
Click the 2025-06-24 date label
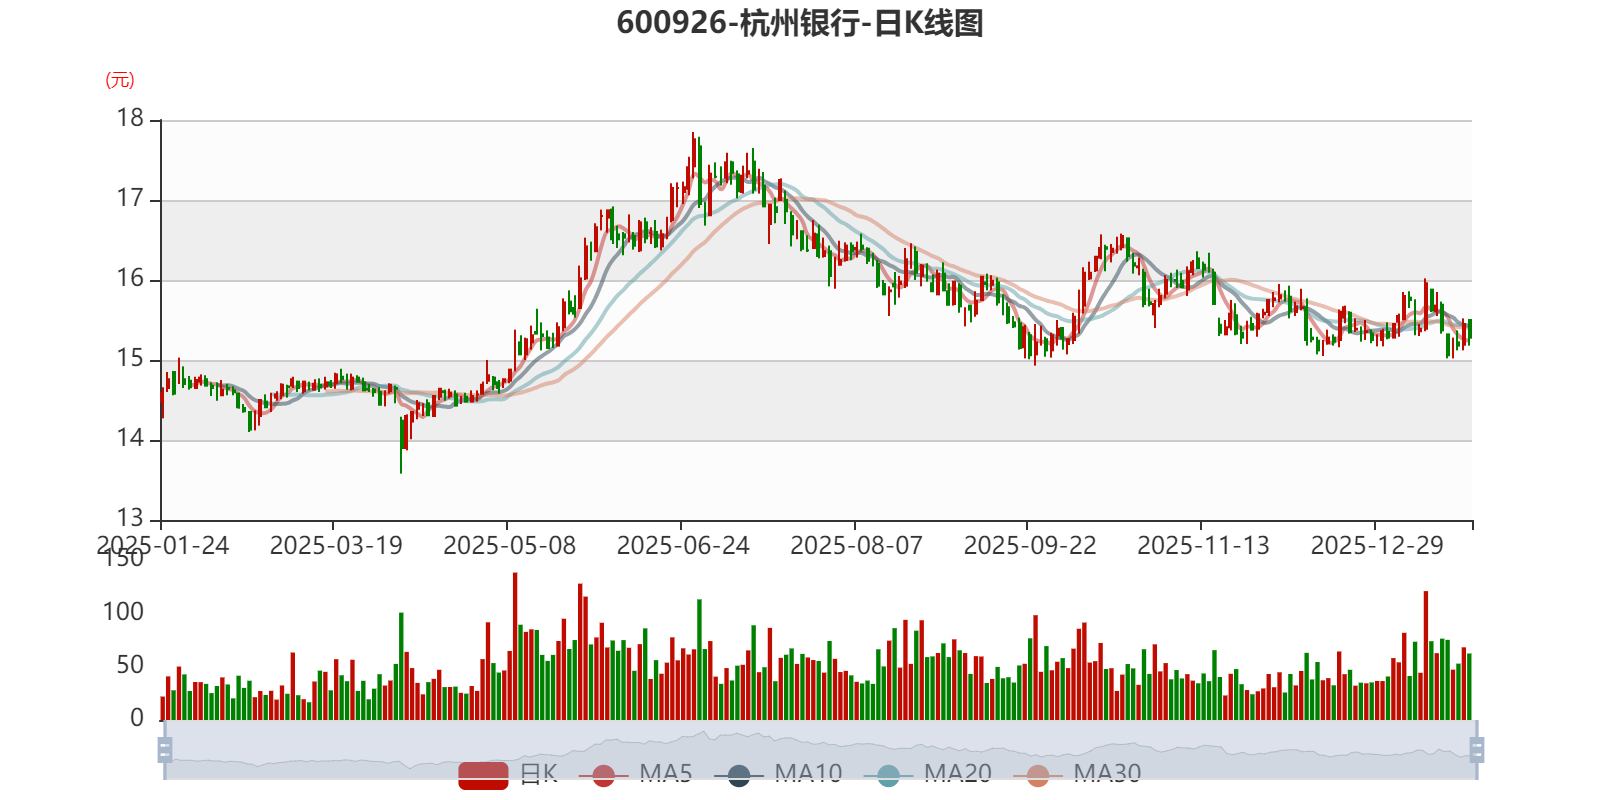[x=683, y=546]
